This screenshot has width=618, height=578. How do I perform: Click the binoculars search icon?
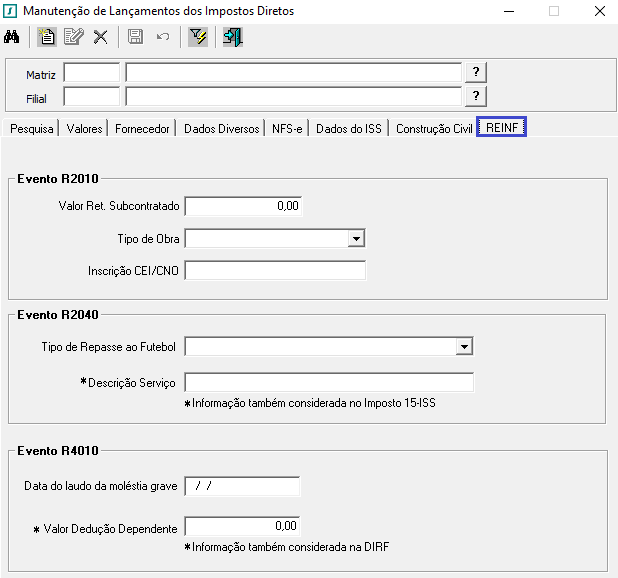click(x=14, y=38)
